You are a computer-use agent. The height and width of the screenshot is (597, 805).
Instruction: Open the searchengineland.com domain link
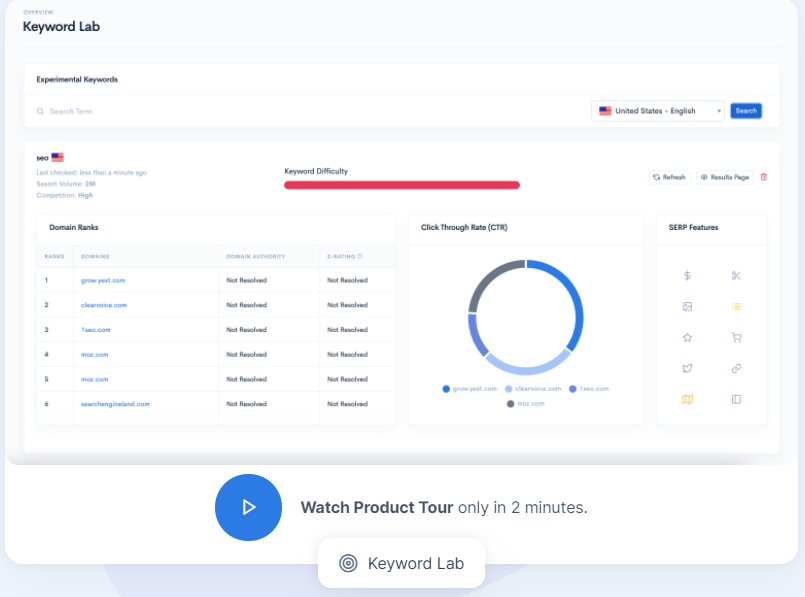click(x=115, y=404)
